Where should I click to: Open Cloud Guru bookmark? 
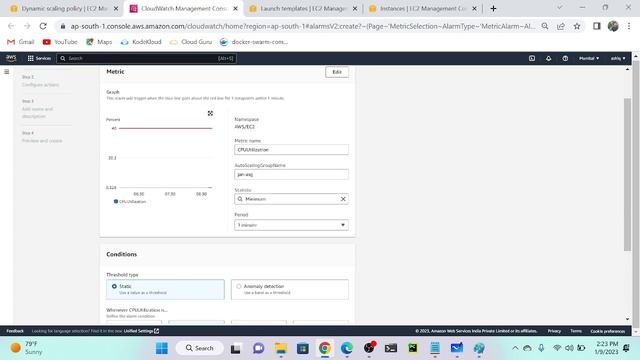pyautogui.click(x=191, y=42)
